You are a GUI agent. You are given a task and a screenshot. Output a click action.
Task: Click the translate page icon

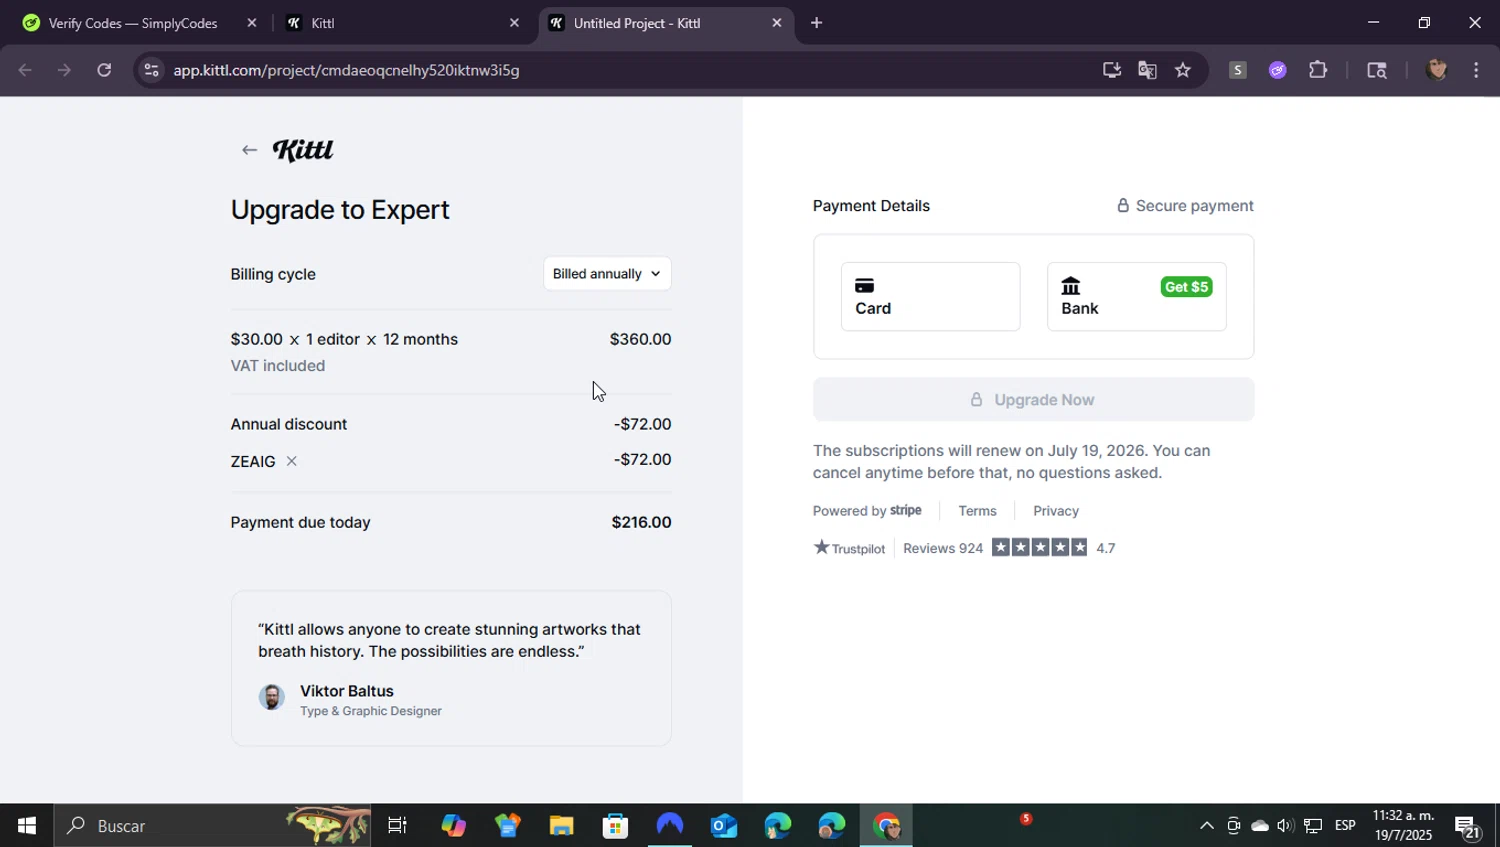tap(1147, 70)
